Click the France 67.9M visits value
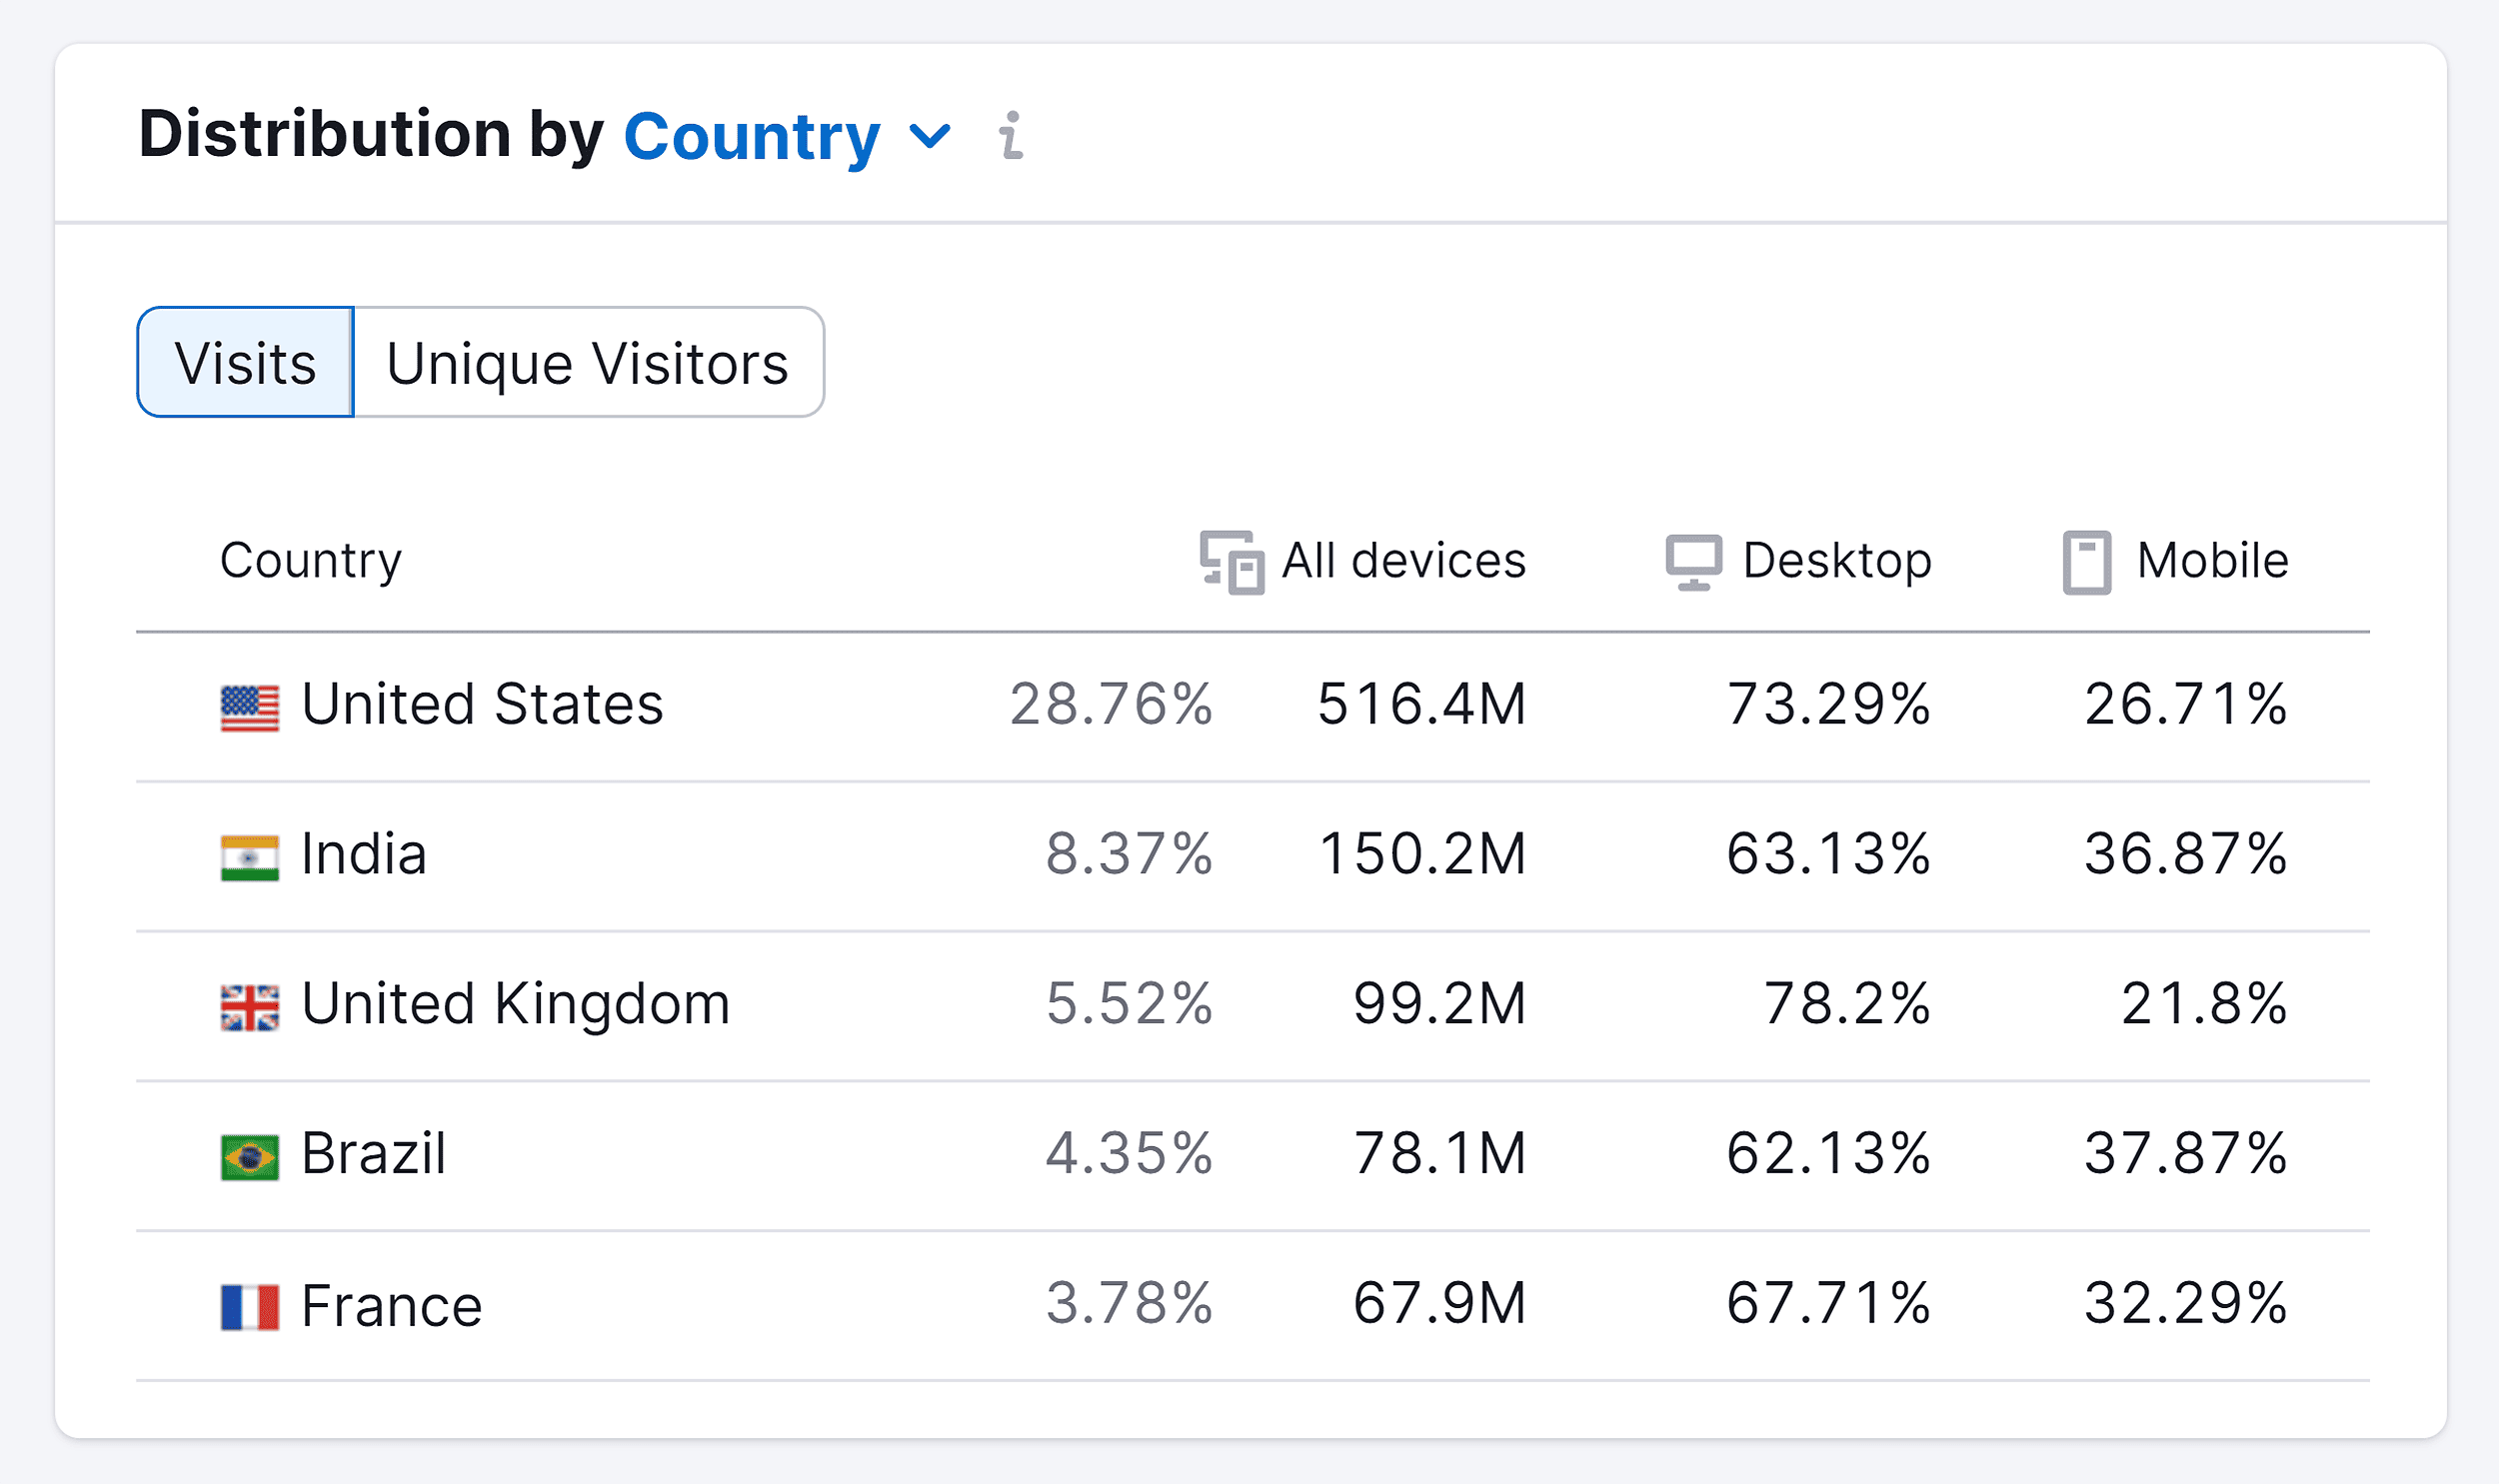The height and width of the screenshot is (1484, 2499). tap(1439, 1303)
